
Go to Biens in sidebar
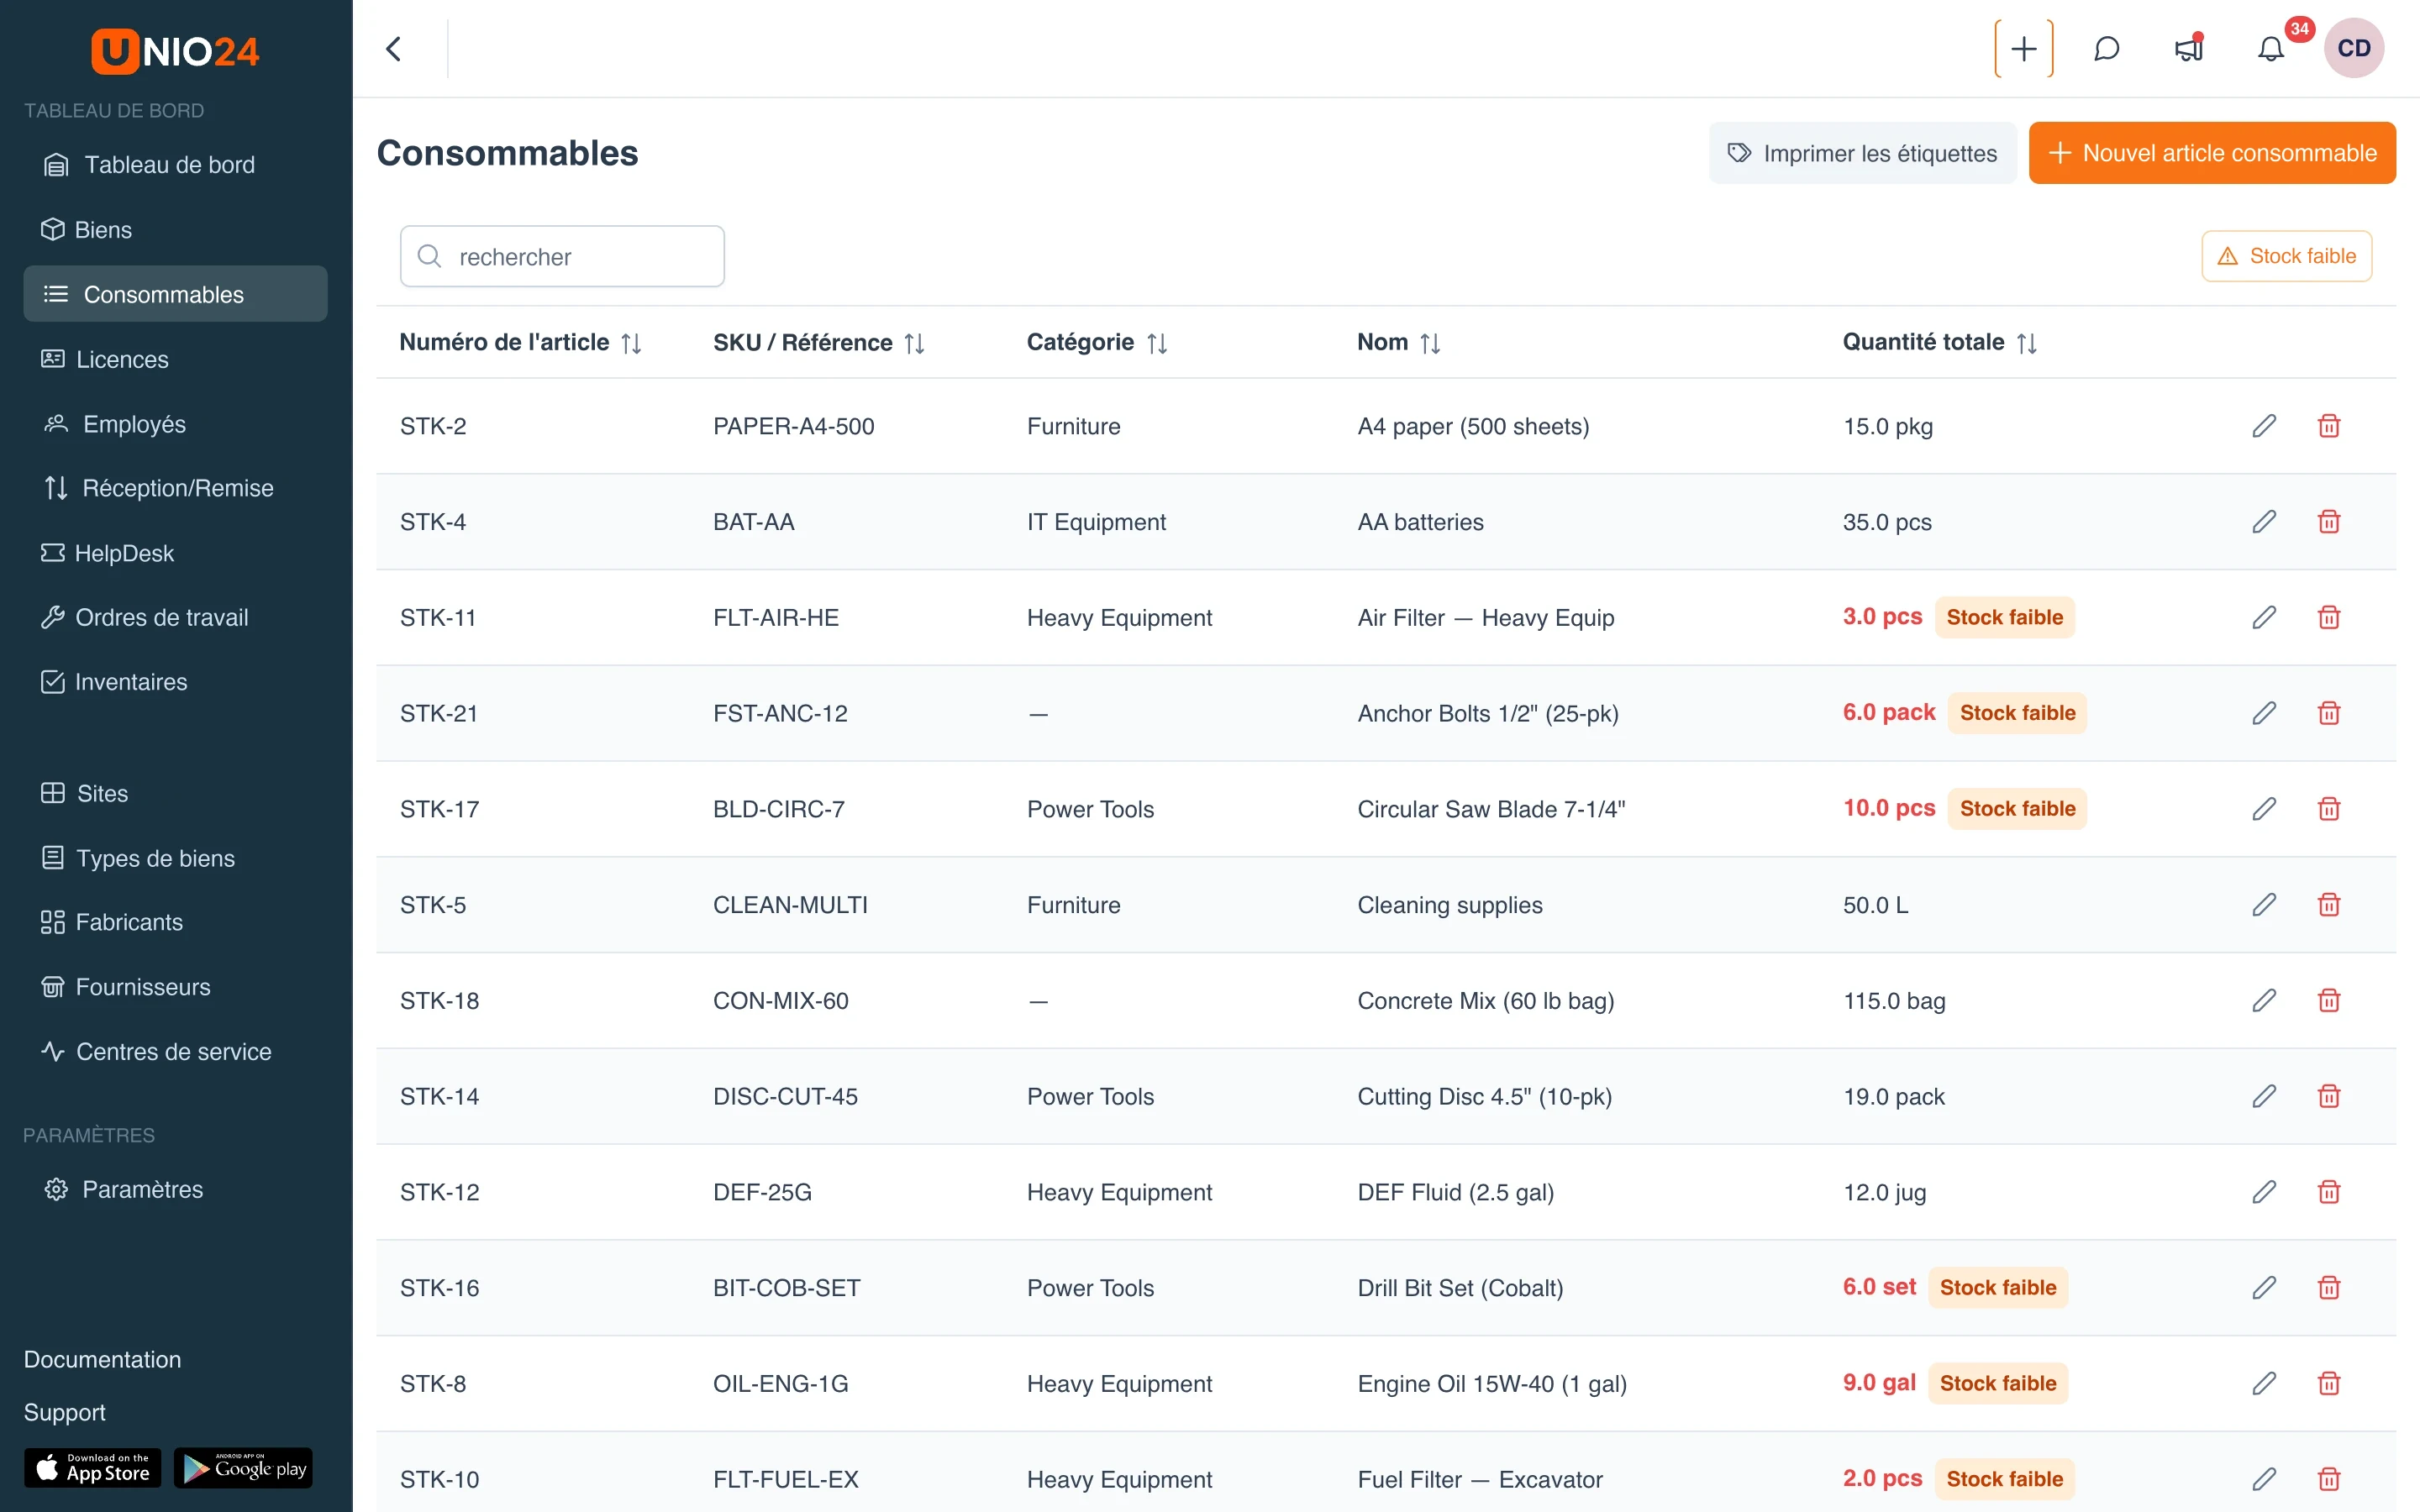[175, 230]
